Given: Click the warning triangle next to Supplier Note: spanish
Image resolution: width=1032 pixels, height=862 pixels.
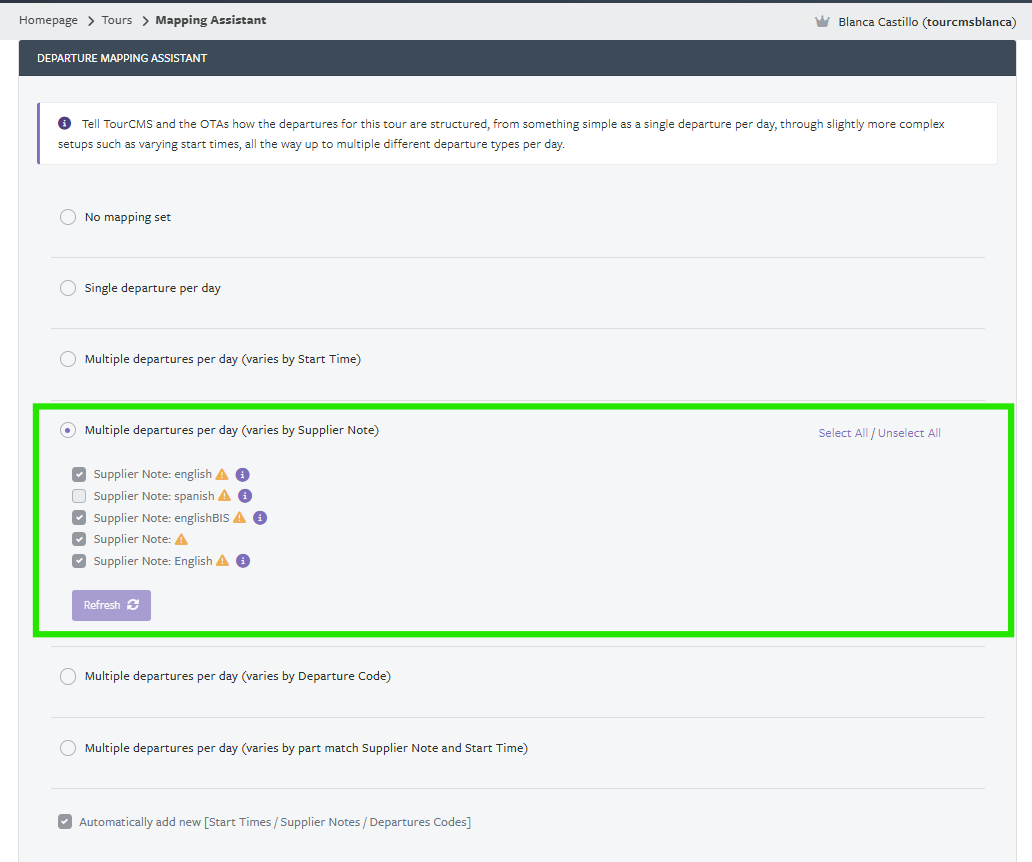Looking at the screenshot, I should click(x=224, y=495).
